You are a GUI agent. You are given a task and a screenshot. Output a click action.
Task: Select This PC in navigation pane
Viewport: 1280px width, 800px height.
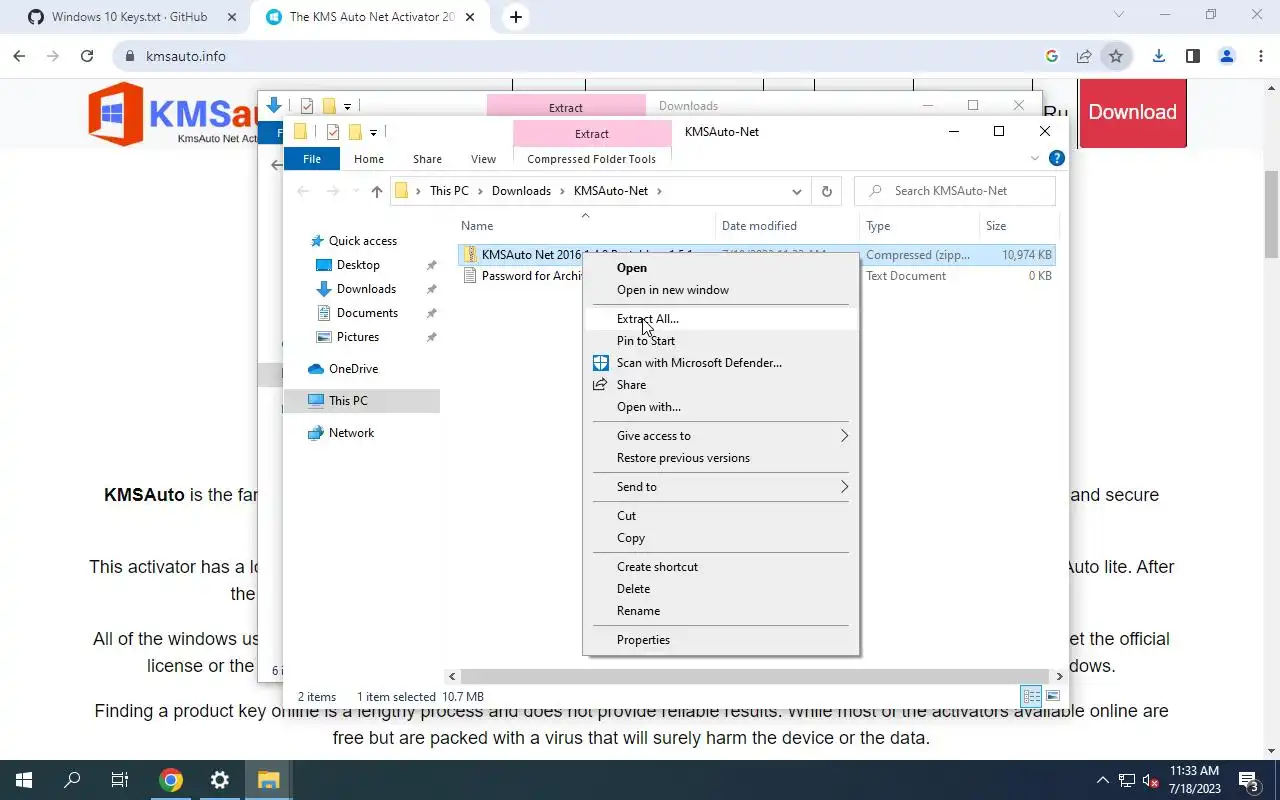coord(347,400)
